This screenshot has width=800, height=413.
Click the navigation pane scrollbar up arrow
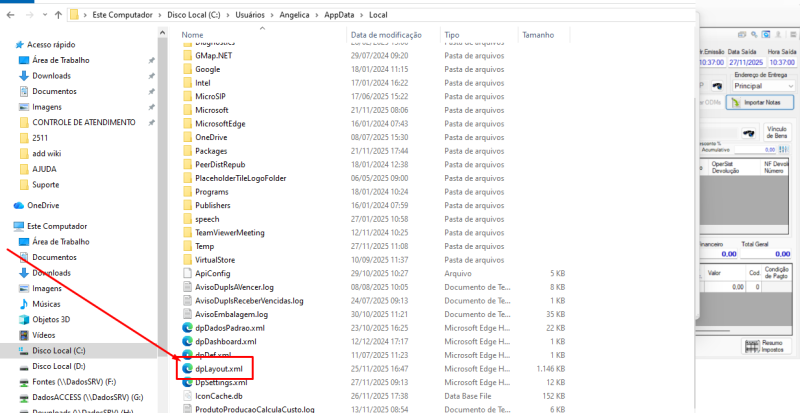162,32
